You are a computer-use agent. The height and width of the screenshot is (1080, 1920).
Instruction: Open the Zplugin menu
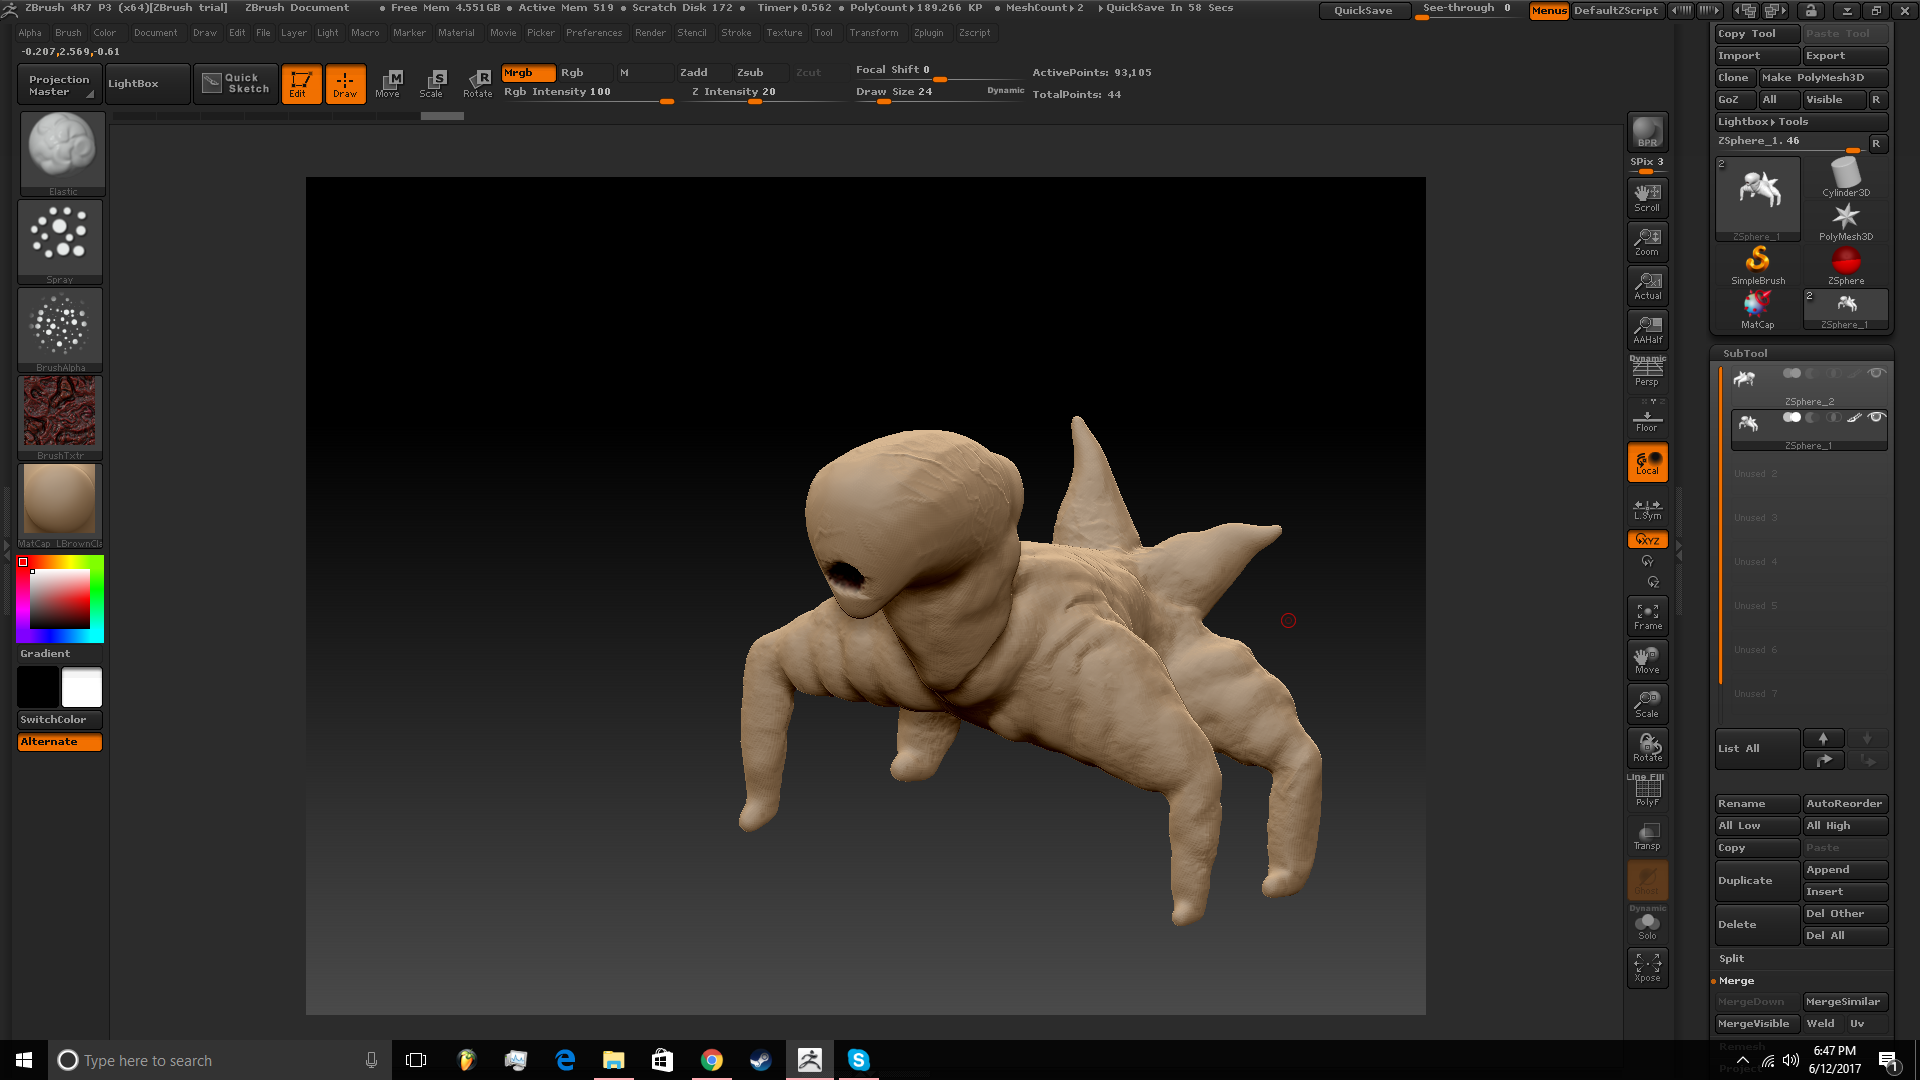[x=928, y=33]
